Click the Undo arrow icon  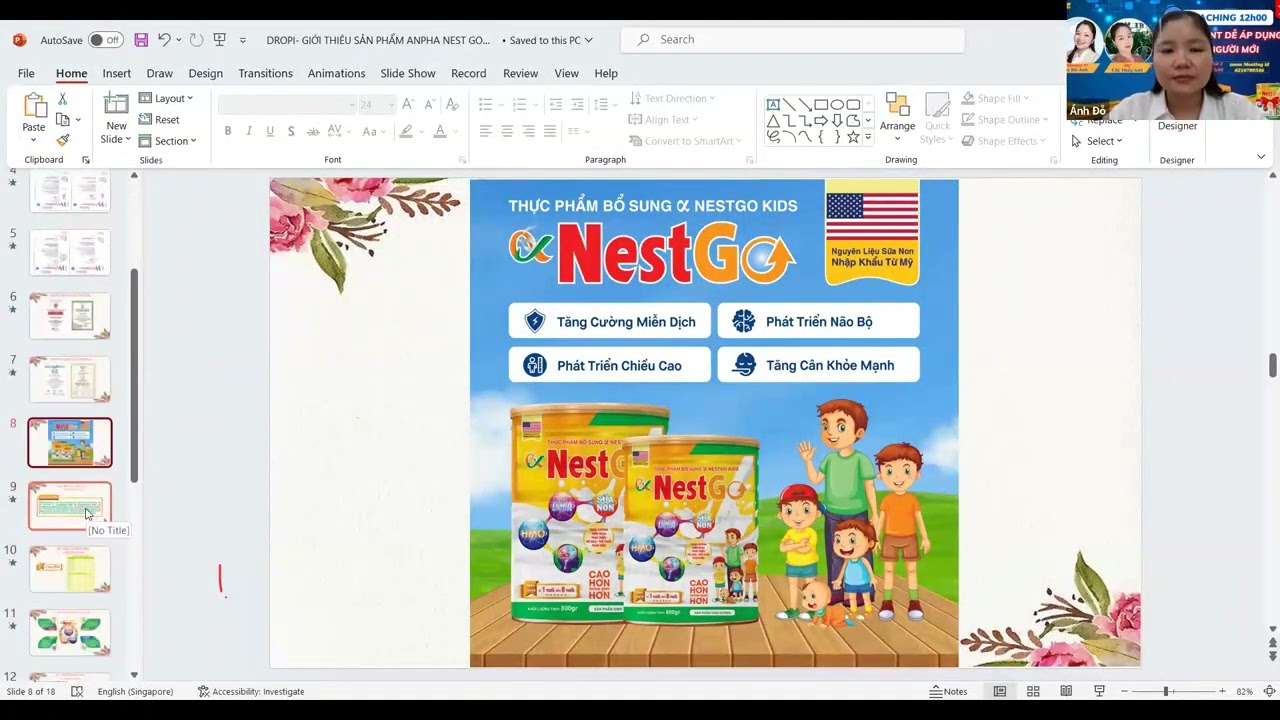coord(163,40)
